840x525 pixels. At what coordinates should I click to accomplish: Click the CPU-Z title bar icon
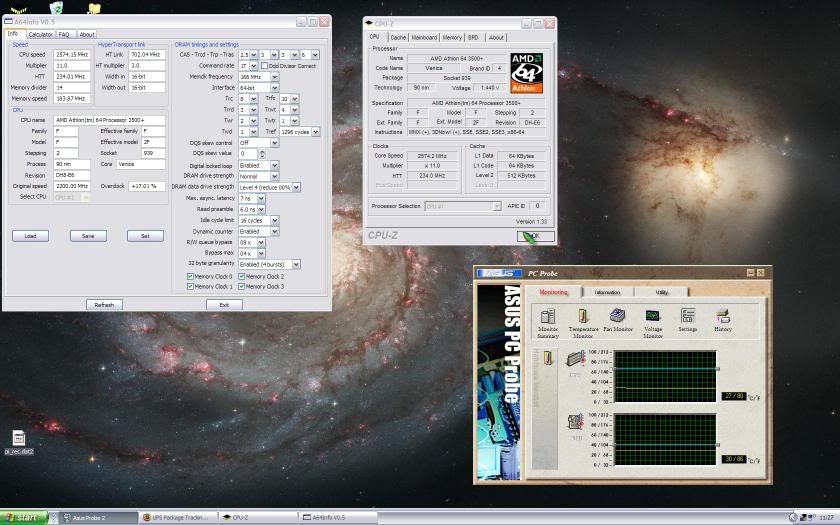369,24
